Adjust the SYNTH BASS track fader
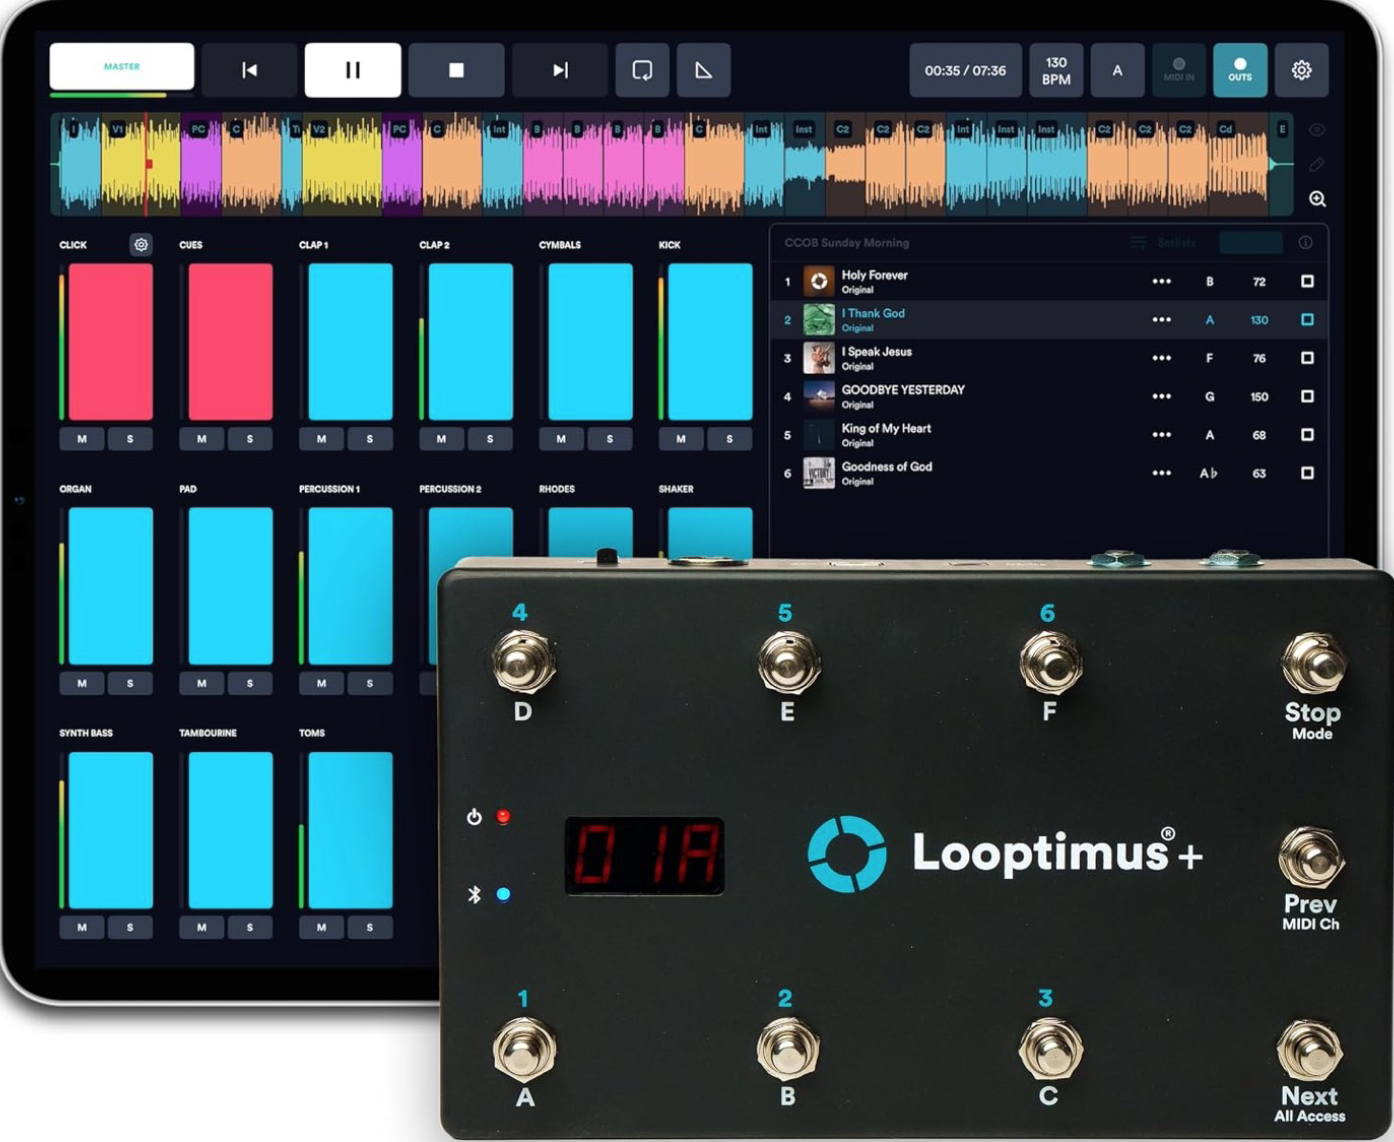 point(111,830)
